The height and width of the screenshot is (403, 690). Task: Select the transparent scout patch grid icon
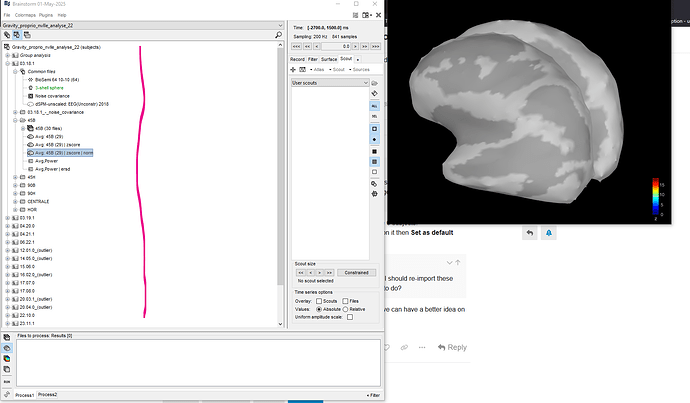click(374, 161)
